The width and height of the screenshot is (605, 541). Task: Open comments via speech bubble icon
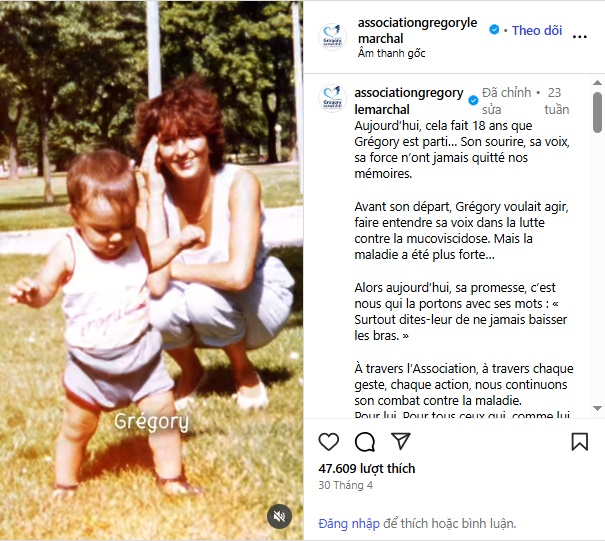365,442
